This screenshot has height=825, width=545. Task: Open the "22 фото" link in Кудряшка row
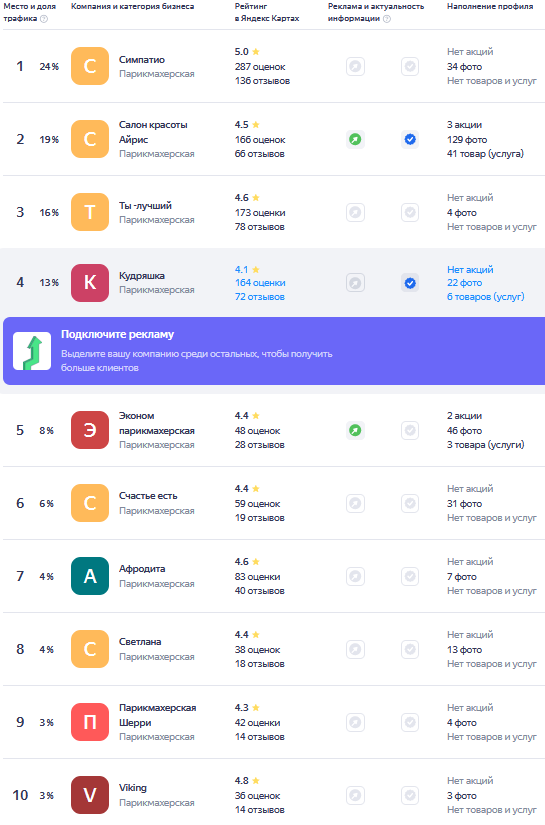pos(465,283)
